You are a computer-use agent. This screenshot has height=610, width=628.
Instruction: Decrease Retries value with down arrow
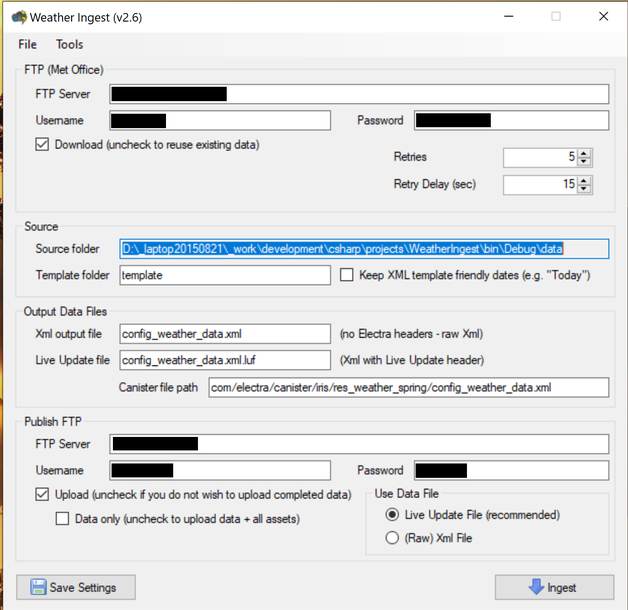click(585, 162)
